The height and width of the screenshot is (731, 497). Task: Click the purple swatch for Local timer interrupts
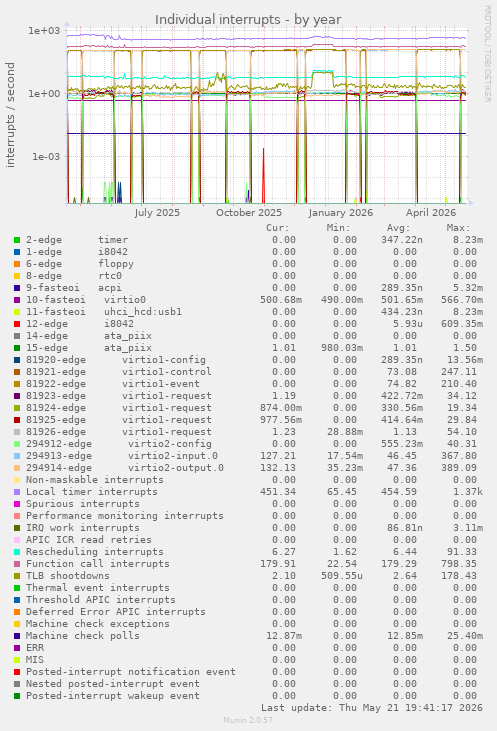coord(17,492)
